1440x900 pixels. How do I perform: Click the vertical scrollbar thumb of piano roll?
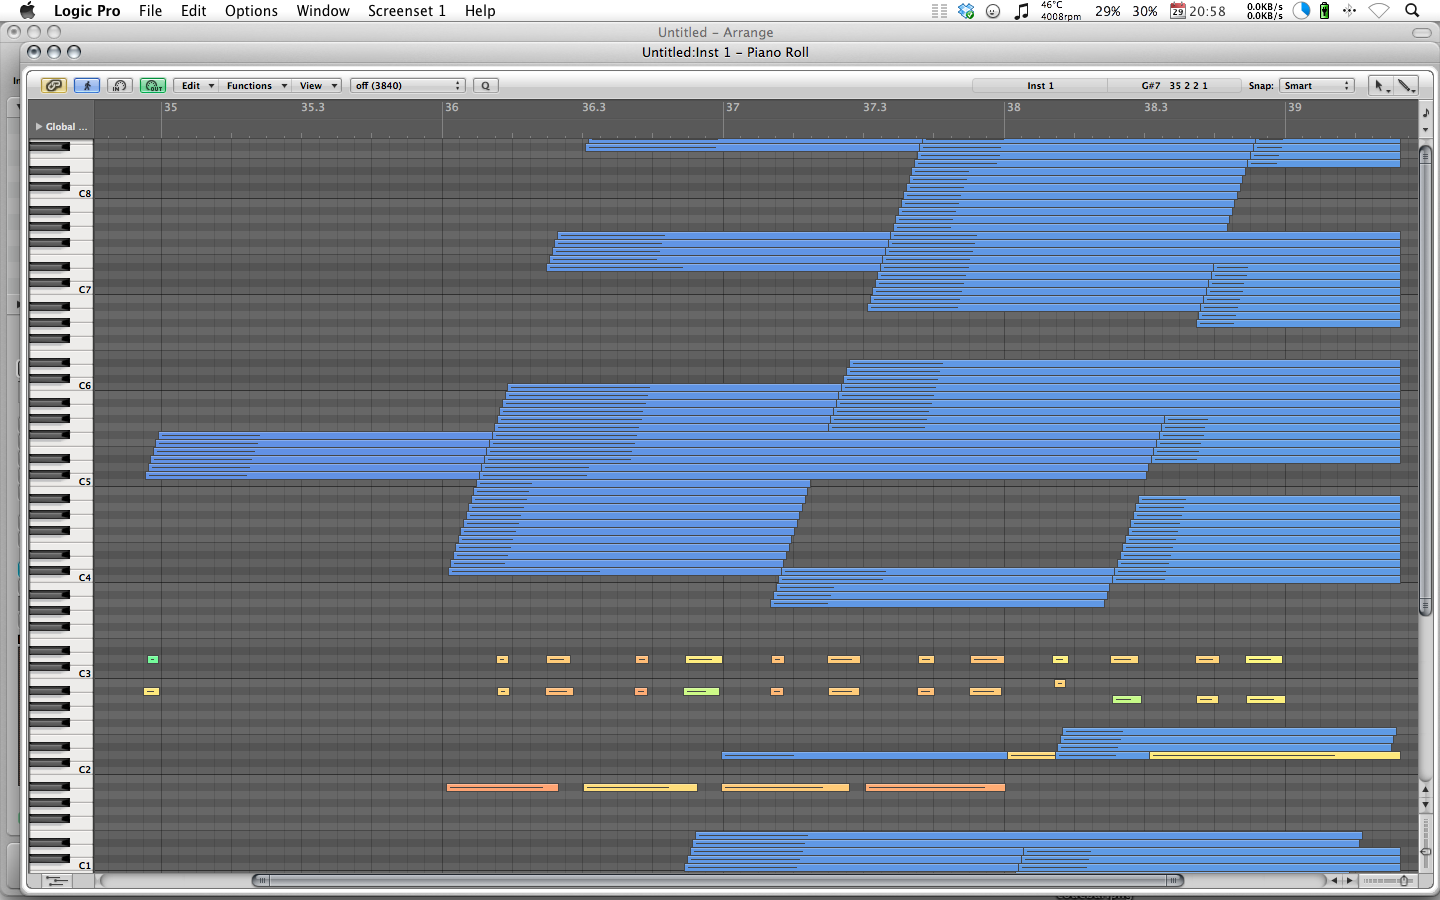tap(1425, 380)
